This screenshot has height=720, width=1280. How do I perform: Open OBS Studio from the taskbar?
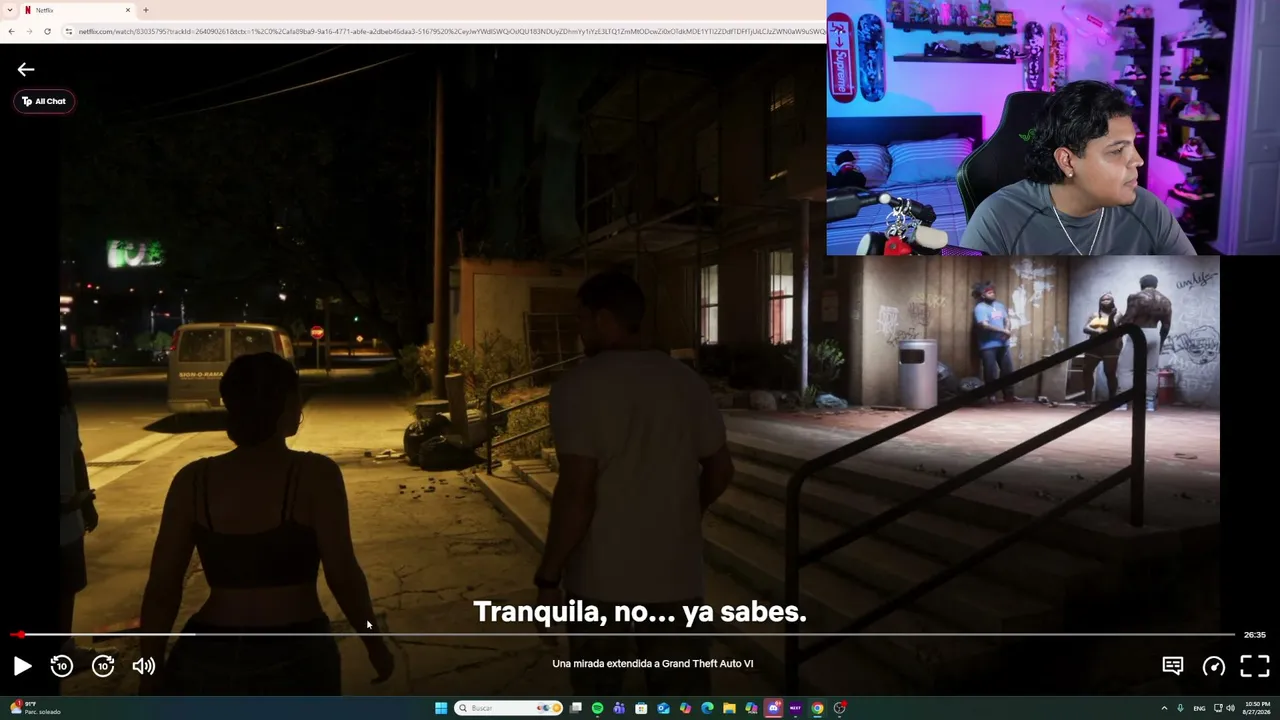point(840,708)
